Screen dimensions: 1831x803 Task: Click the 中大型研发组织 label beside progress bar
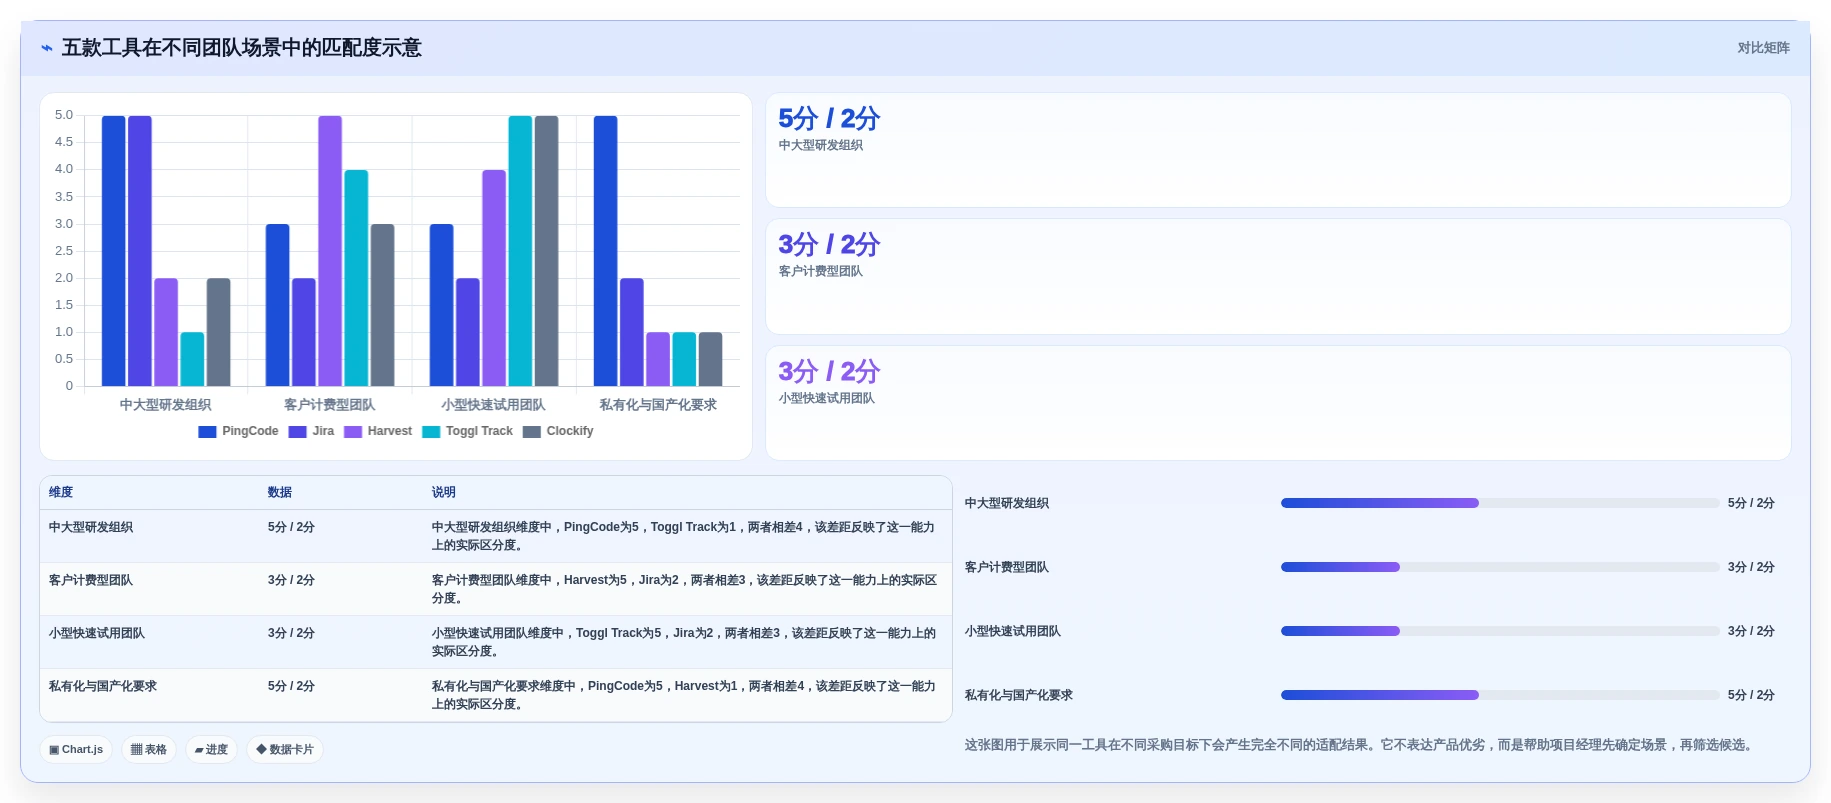click(1007, 503)
